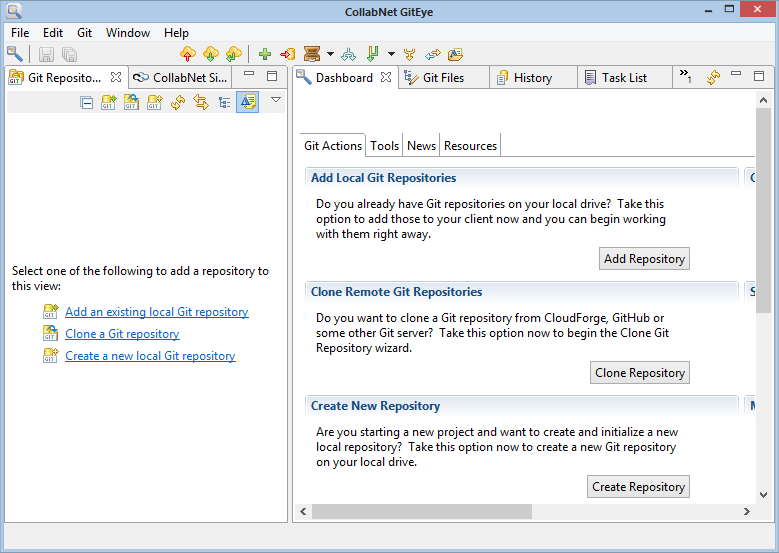Click the vertical scrollbar thumb in Dashboard

(763, 211)
